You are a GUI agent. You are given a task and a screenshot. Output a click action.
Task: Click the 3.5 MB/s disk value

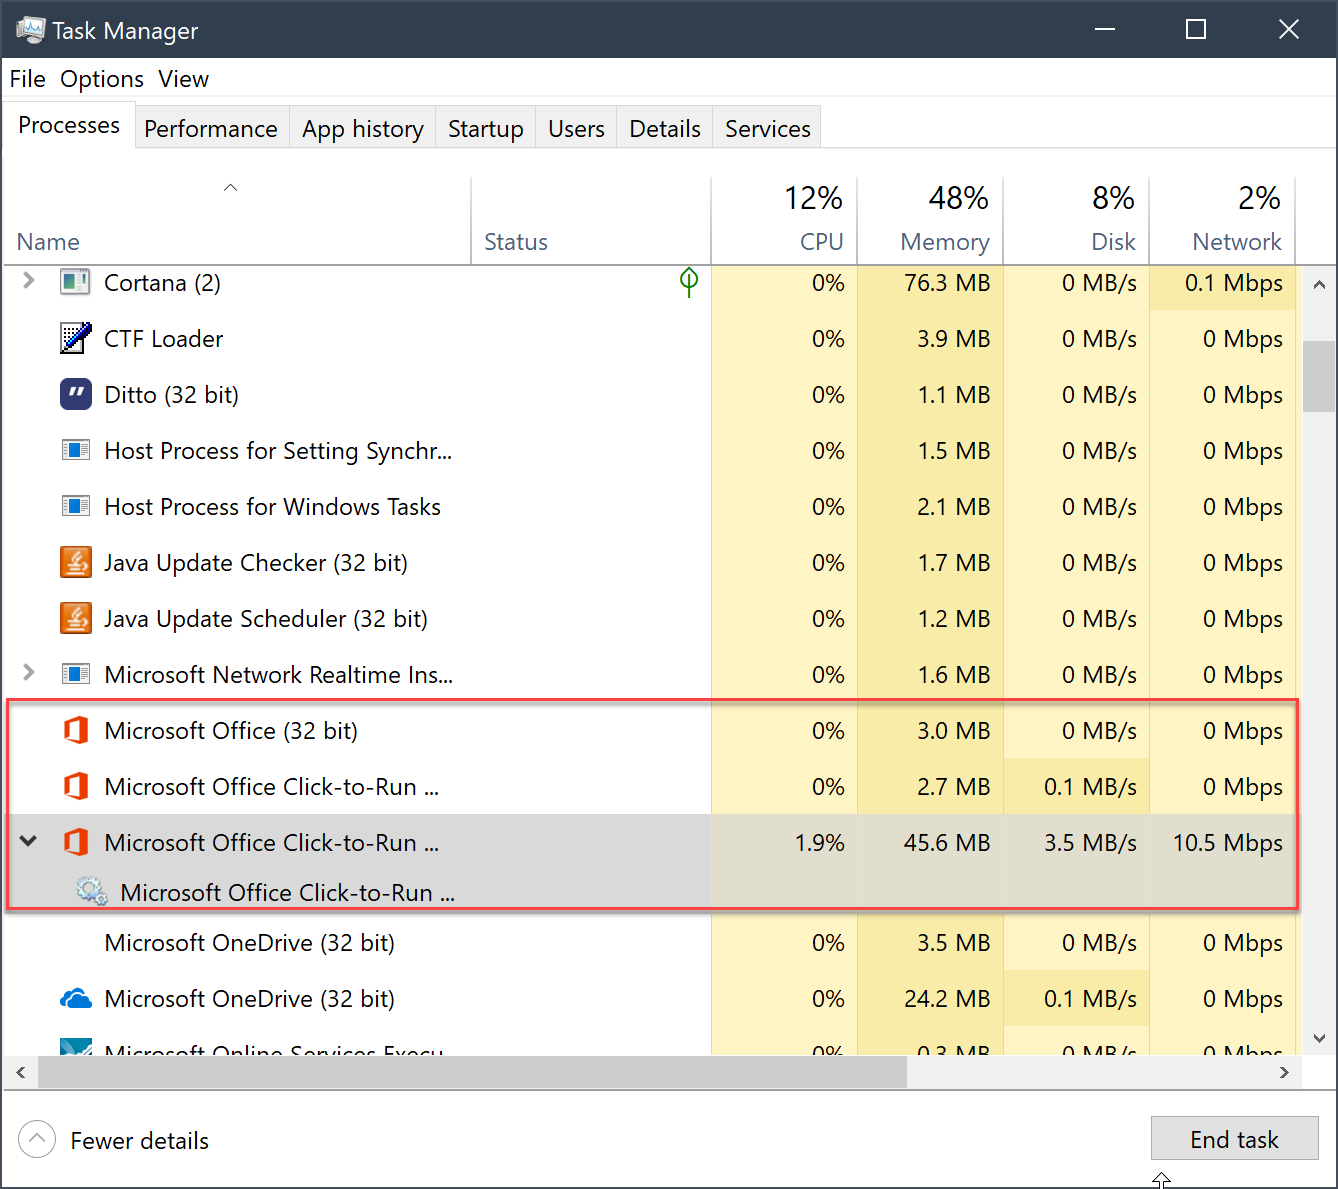pyautogui.click(x=1090, y=843)
